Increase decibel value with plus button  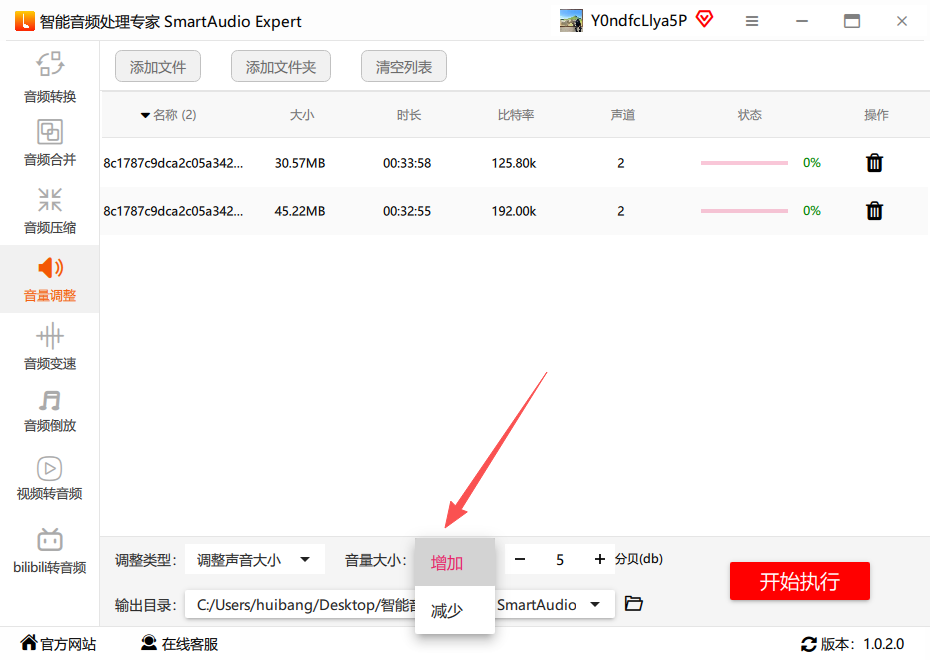click(x=600, y=560)
